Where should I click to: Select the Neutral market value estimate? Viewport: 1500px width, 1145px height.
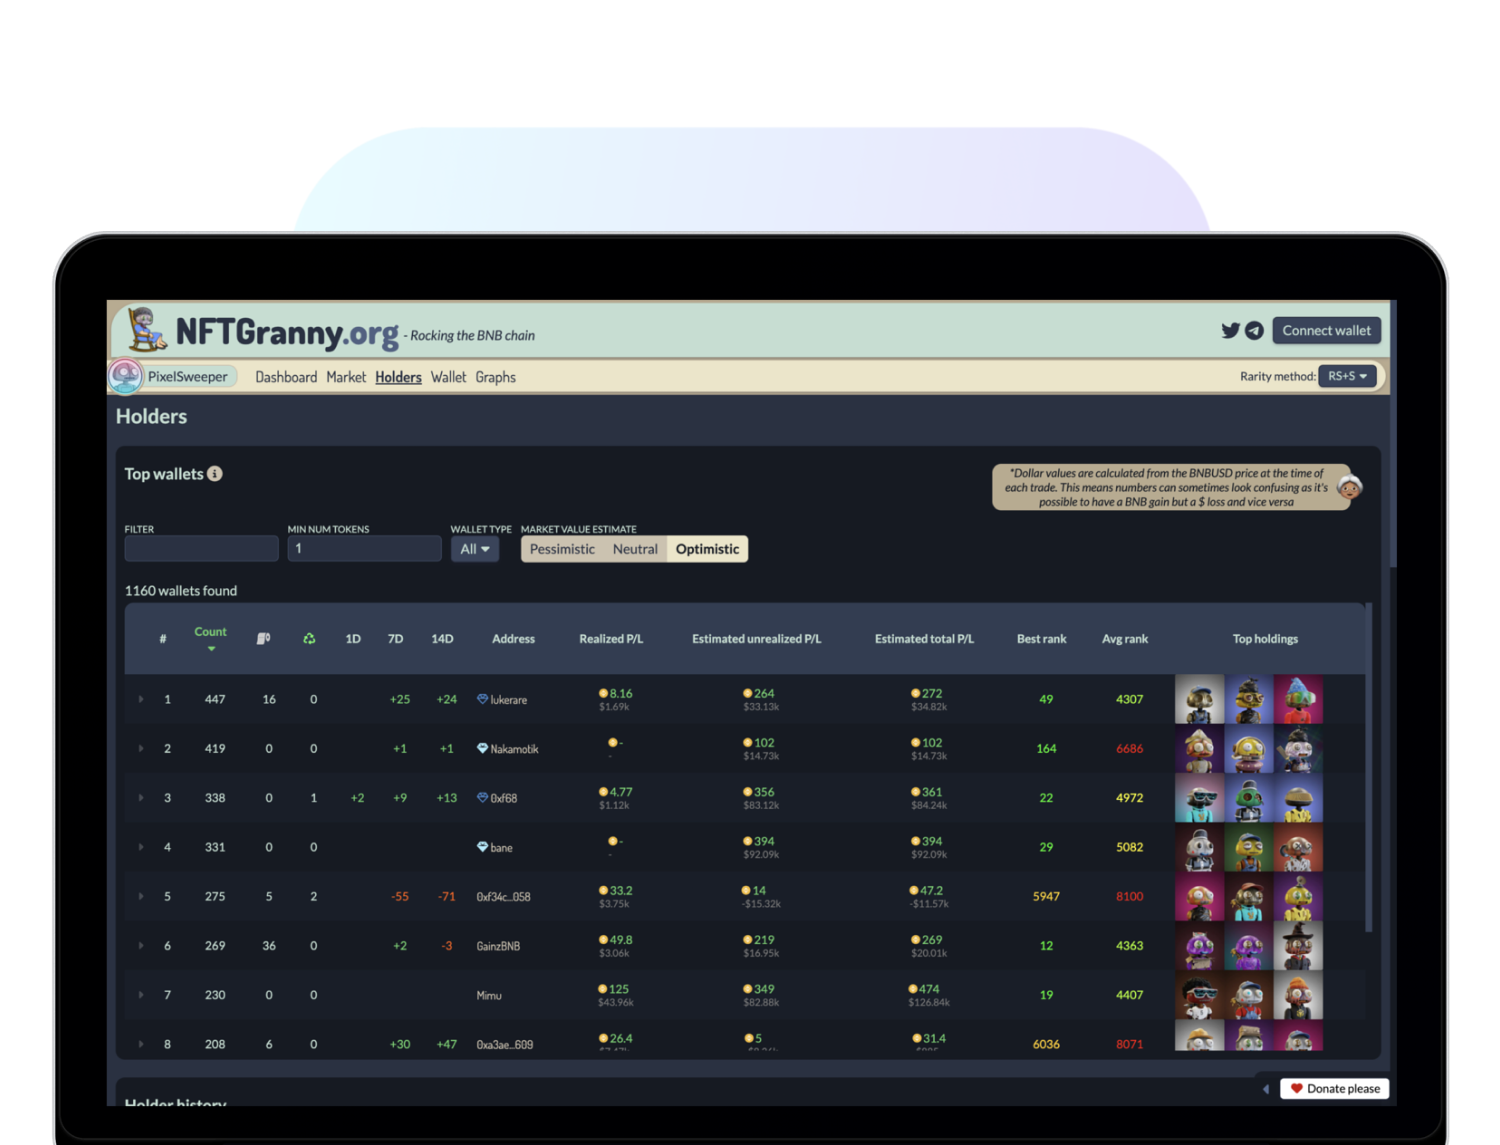point(635,549)
